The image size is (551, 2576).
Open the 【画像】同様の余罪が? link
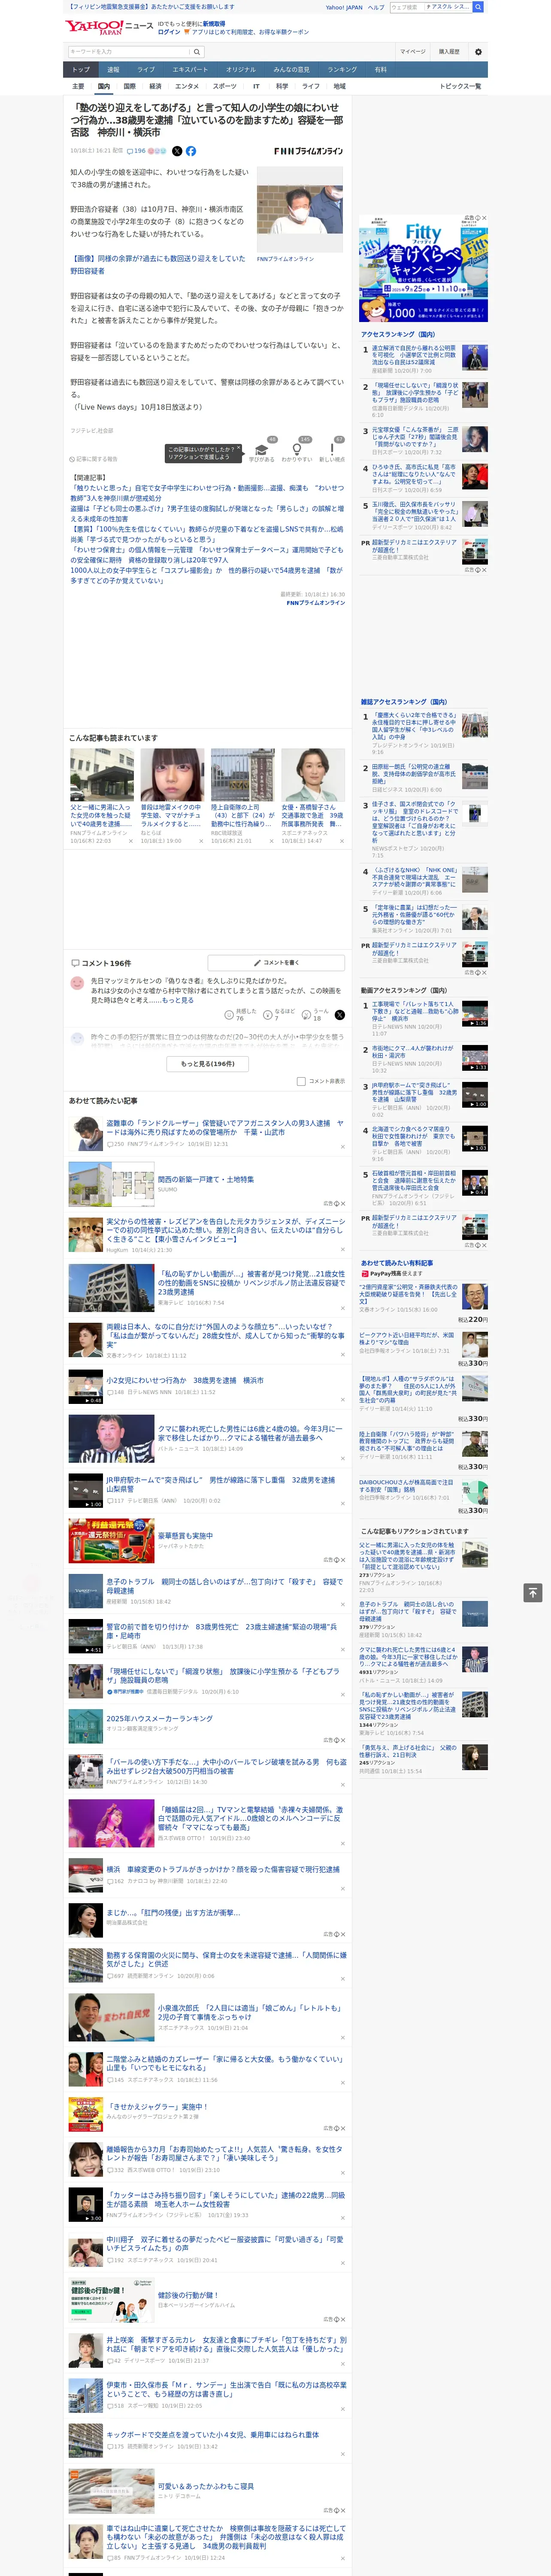(x=157, y=264)
